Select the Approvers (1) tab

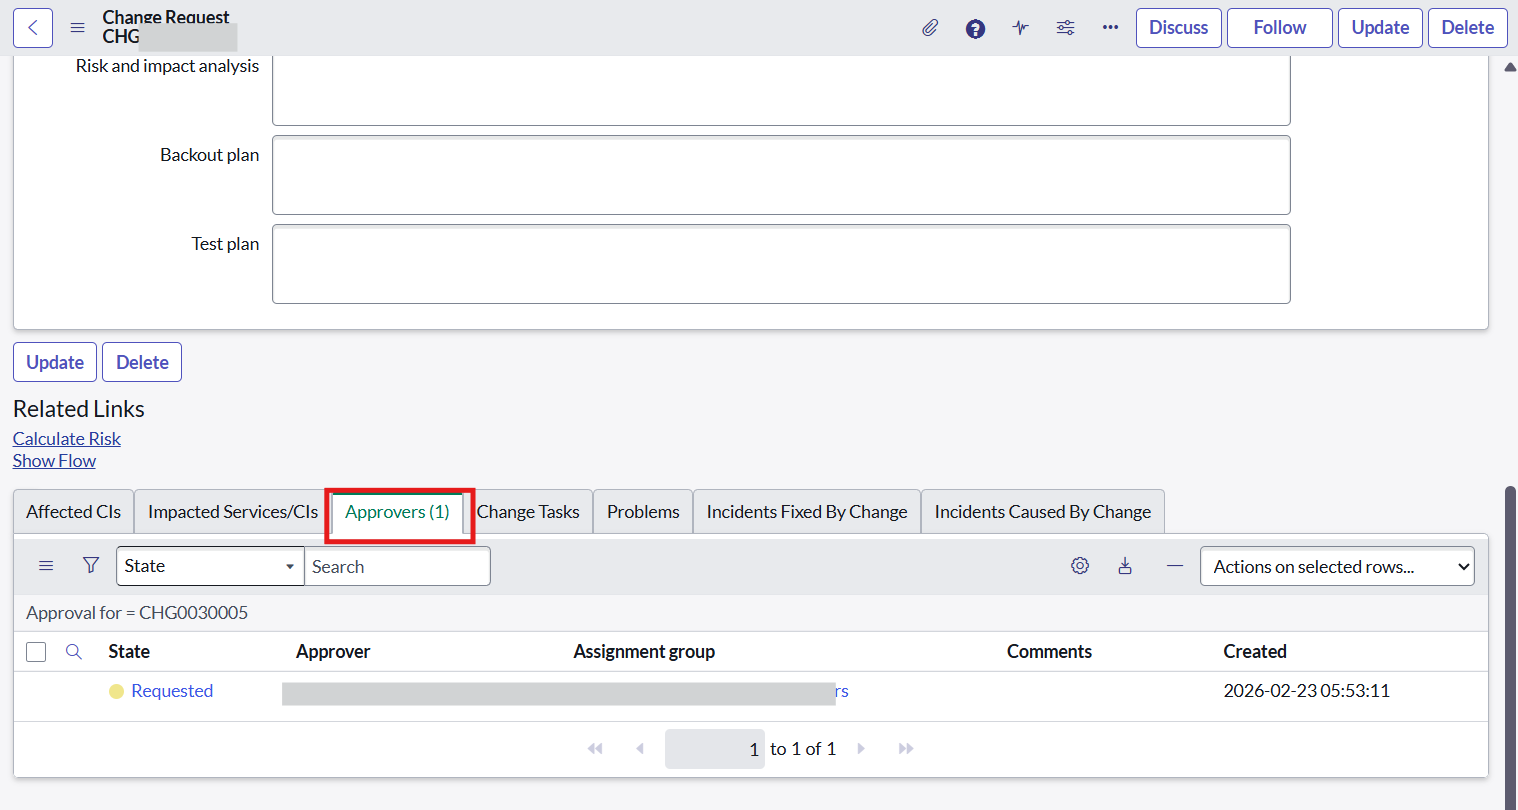(x=397, y=512)
